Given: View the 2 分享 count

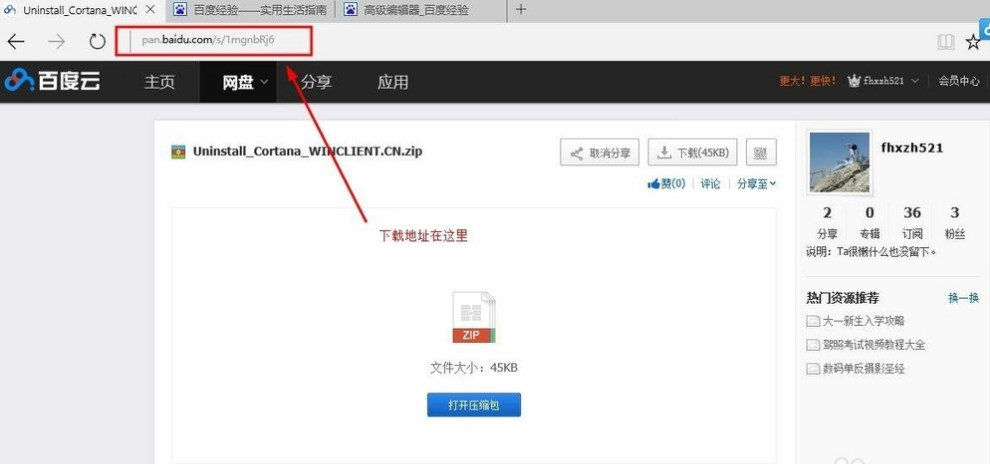Looking at the screenshot, I should pos(827,222).
